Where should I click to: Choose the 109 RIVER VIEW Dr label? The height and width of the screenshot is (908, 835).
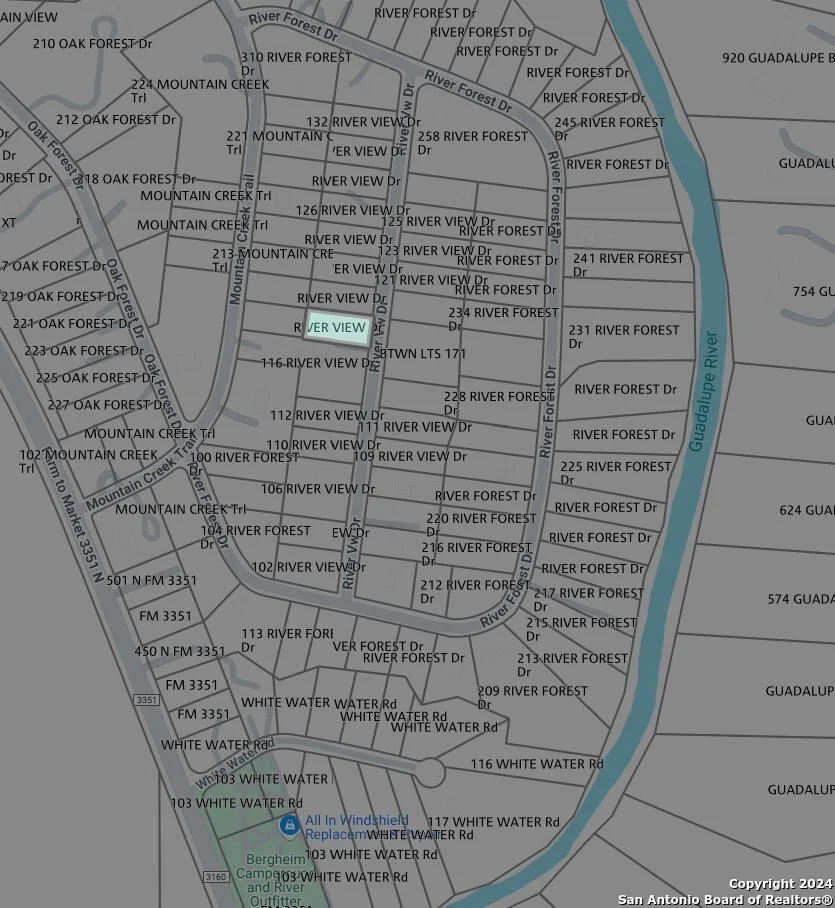click(x=410, y=456)
